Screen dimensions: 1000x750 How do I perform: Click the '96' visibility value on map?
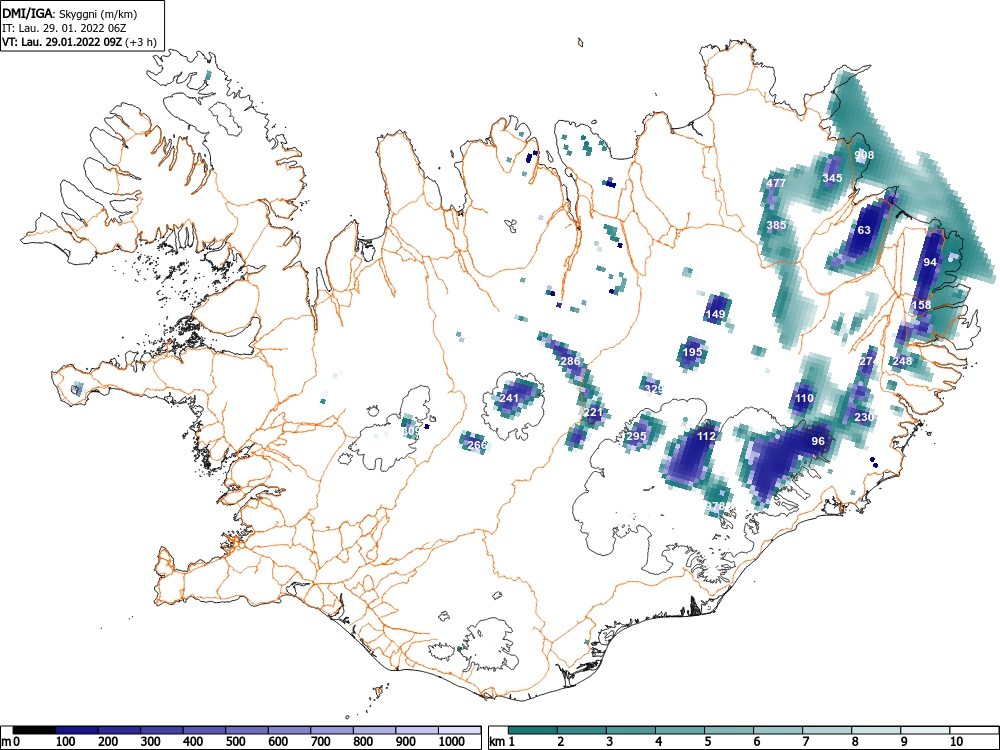coord(818,441)
